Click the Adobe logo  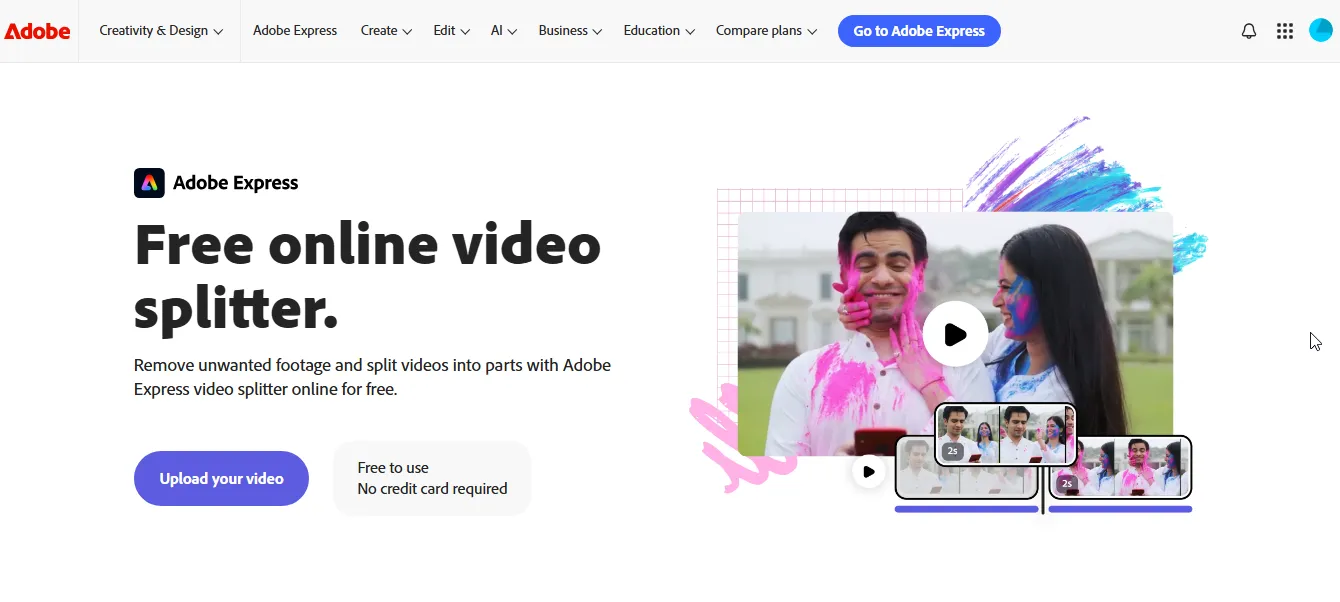[x=37, y=31]
